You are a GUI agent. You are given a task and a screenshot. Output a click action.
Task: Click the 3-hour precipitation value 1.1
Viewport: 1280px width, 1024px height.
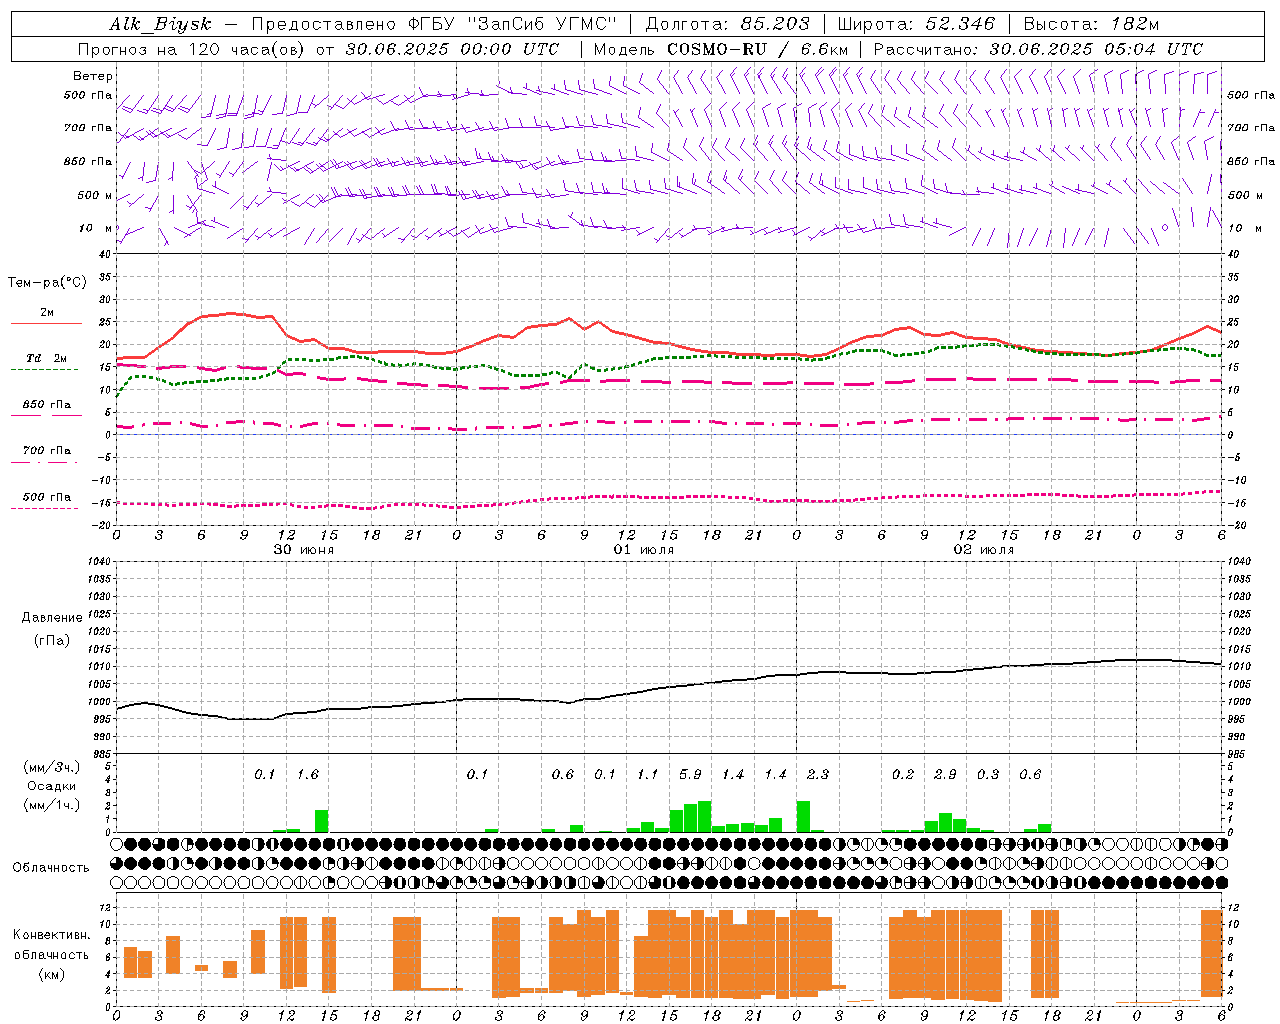[x=648, y=774]
